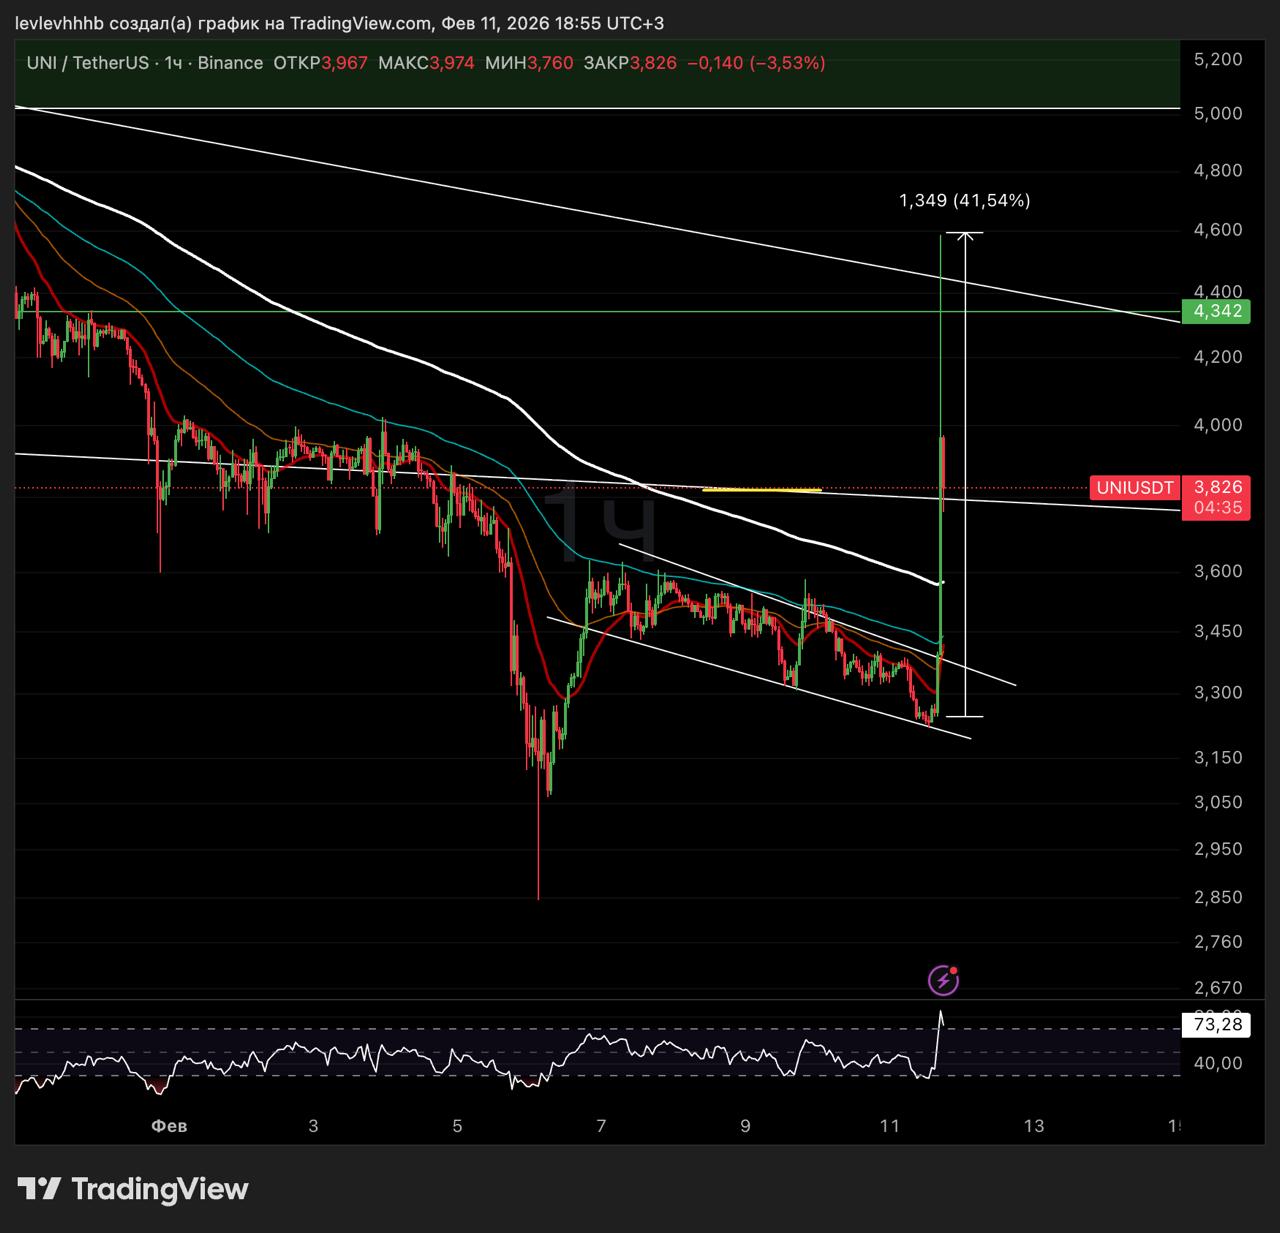Select the red UNIUSDT symbol label

click(x=1134, y=488)
